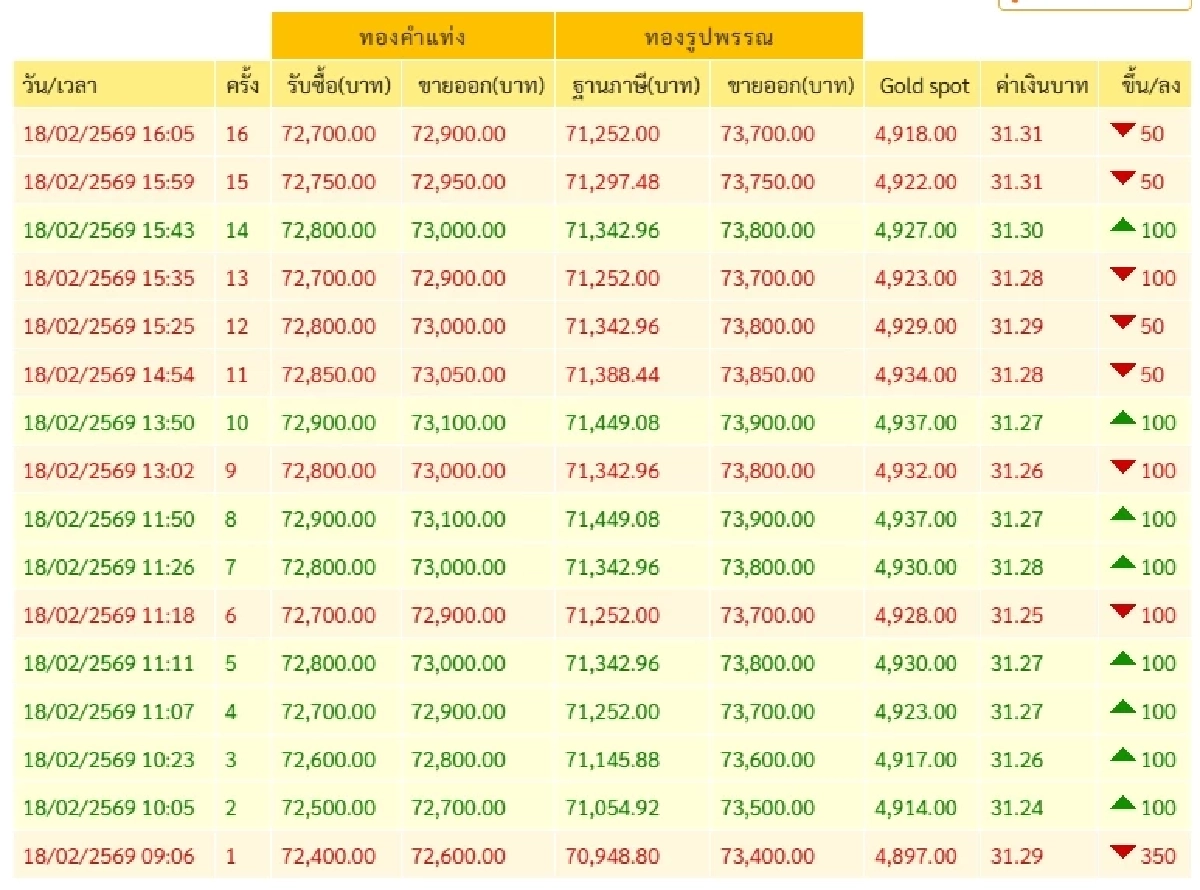
Task: Click Gold spot value 4,934.00
Action: click(x=916, y=375)
